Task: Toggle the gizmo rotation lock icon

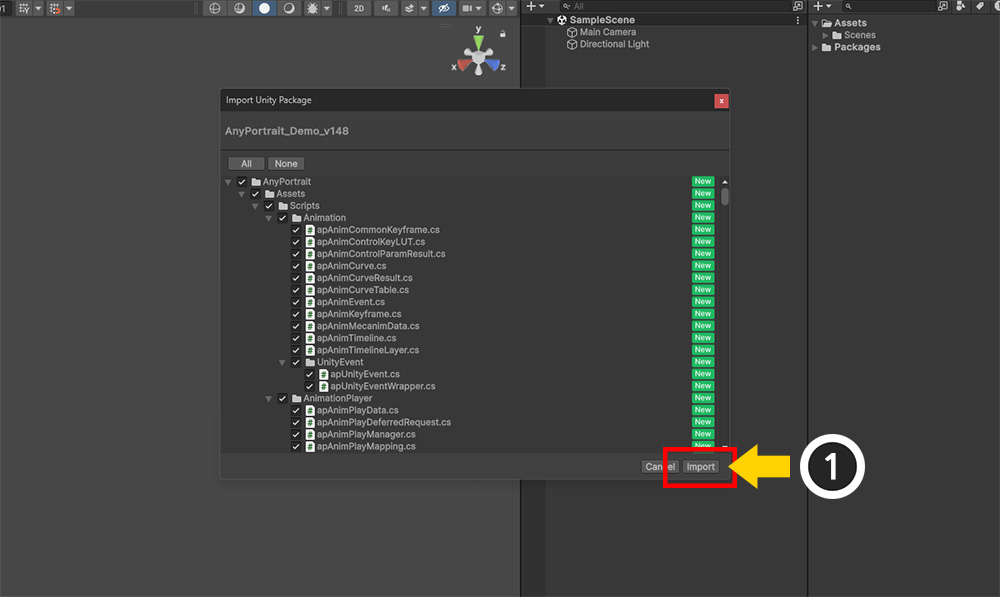Action: [503, 33]
